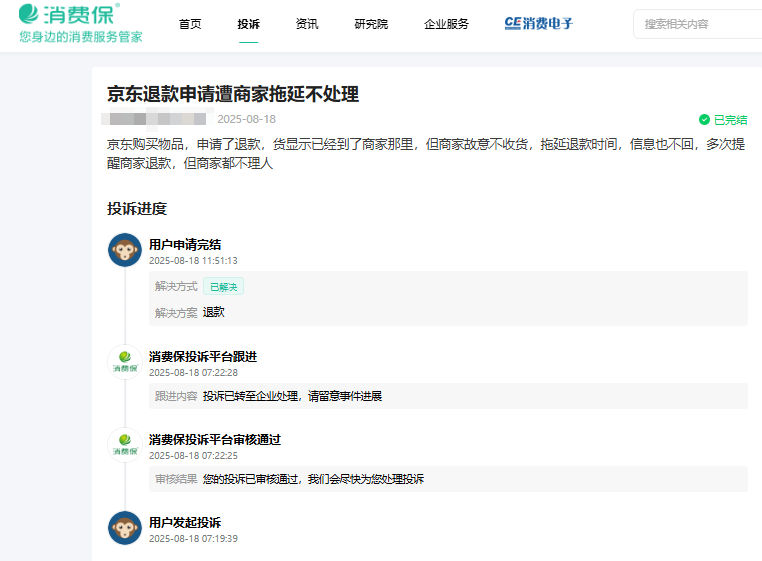Click the CE消费电子 logo link

coord(538,23)
